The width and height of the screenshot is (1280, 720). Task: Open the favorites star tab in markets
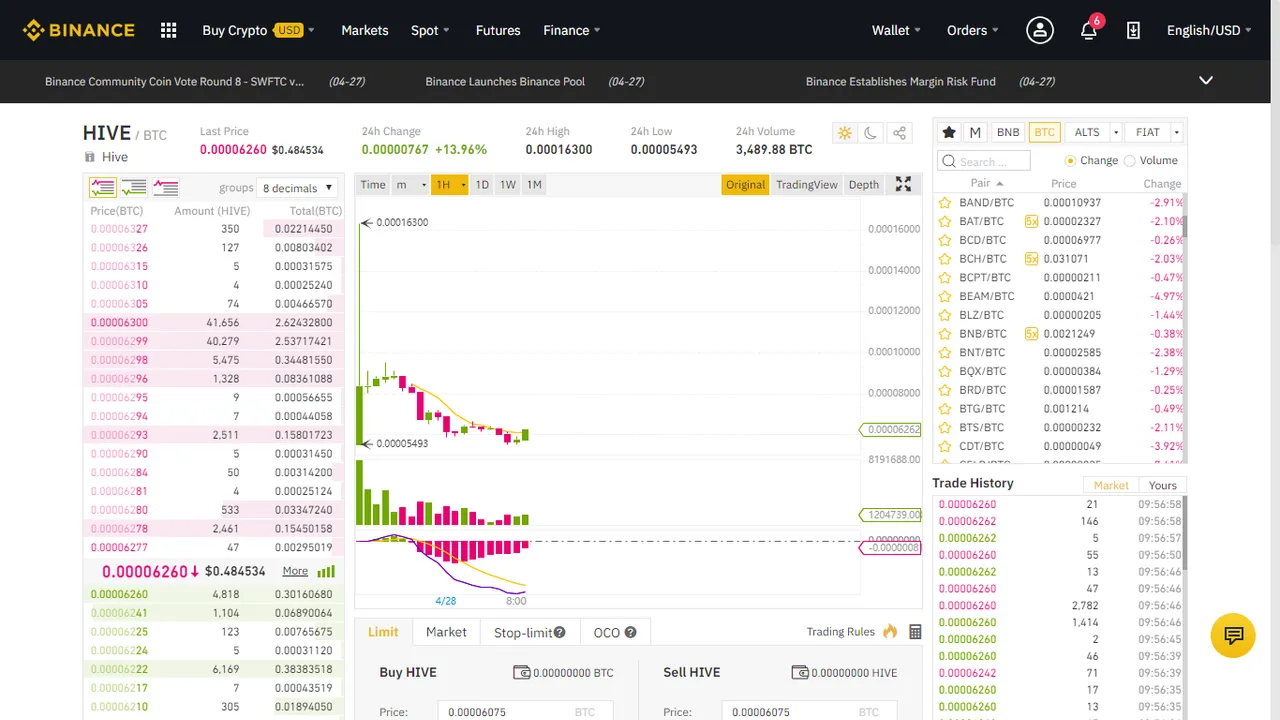[x=949, y=132]
